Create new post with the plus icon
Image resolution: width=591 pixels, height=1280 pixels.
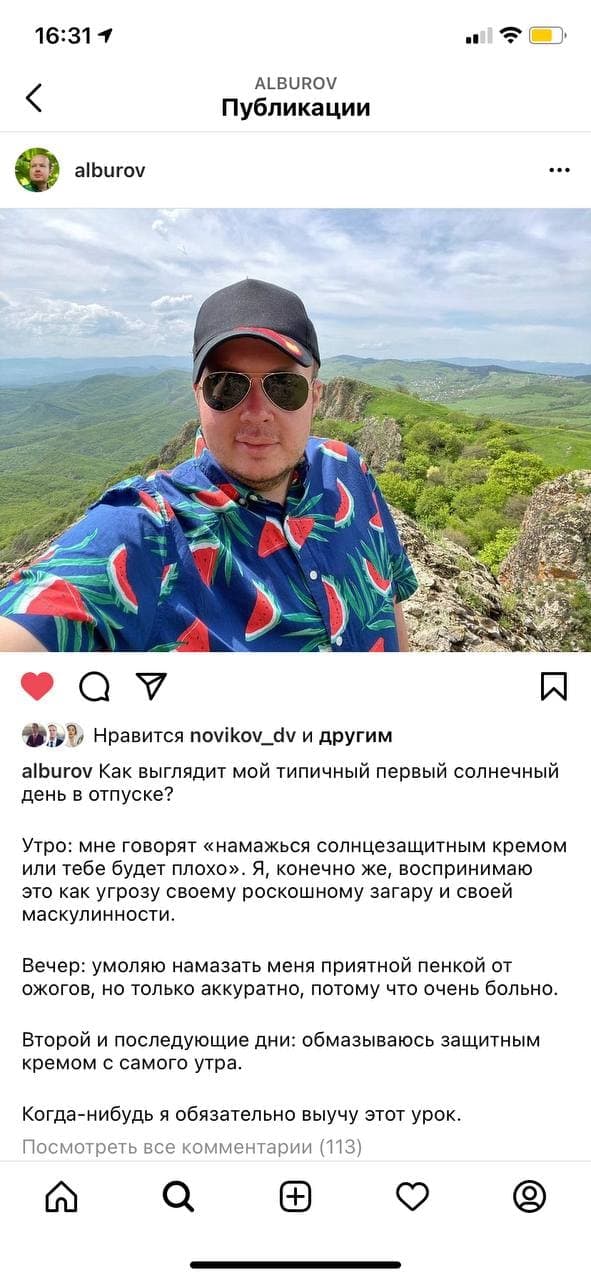point(295,1196)
